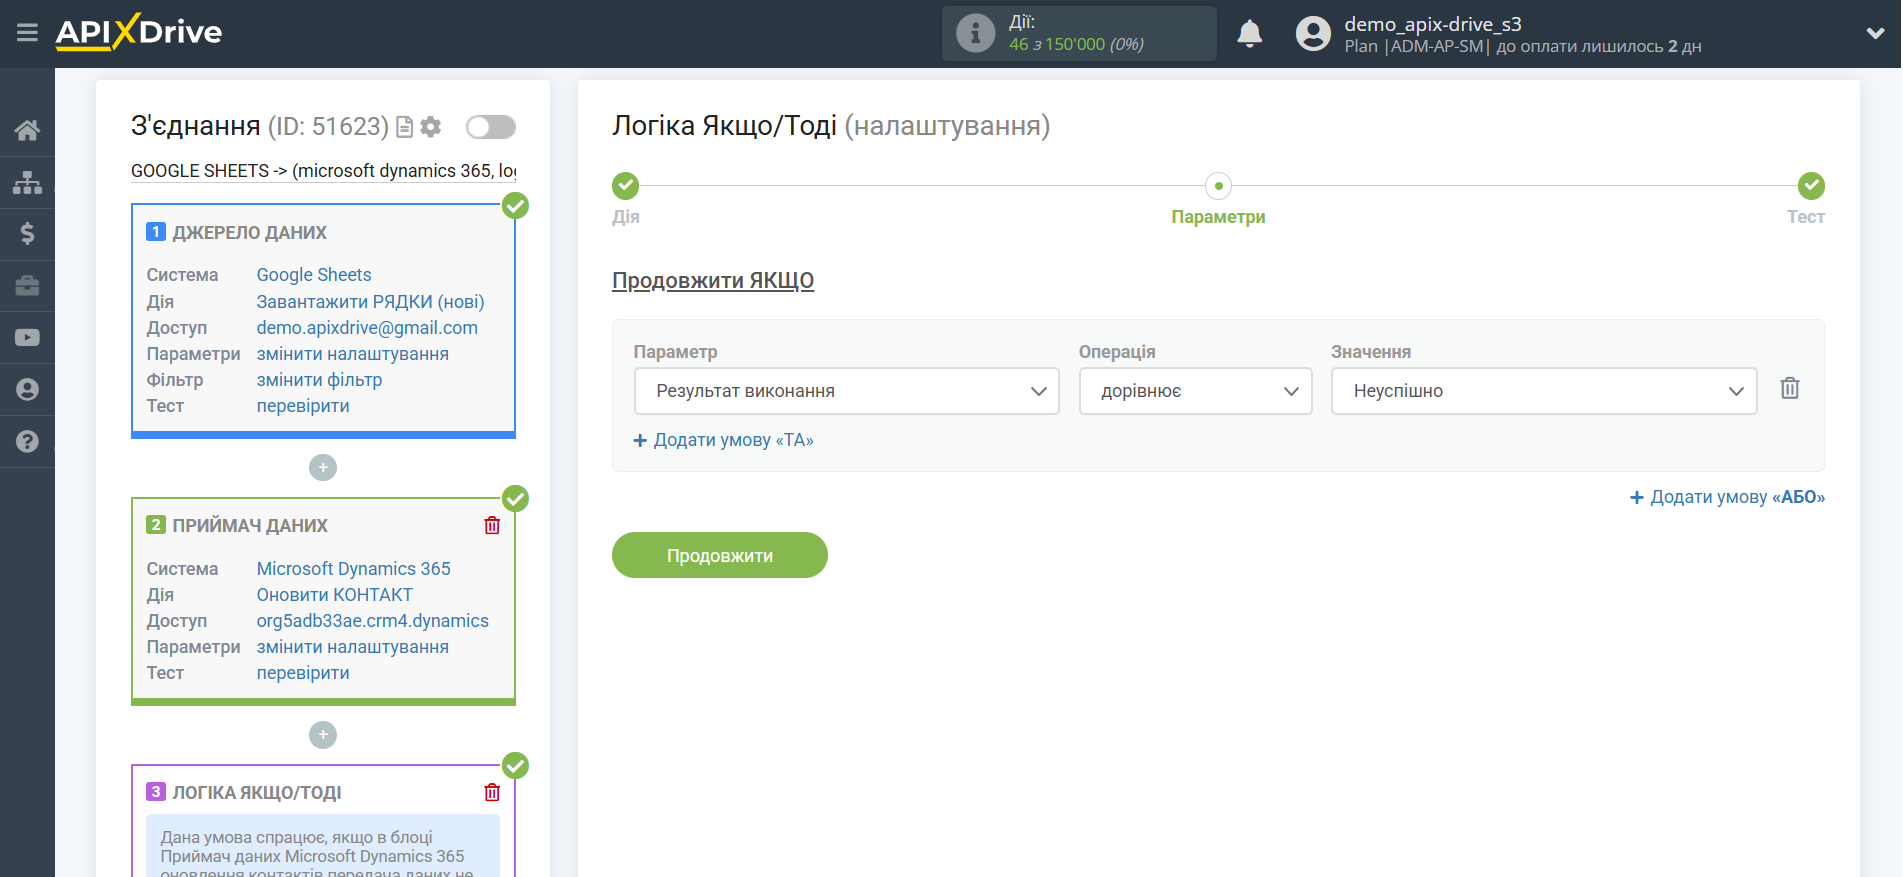Add a block after the data receiver
Screen dimensions: 1903x877
click(323, 735)
